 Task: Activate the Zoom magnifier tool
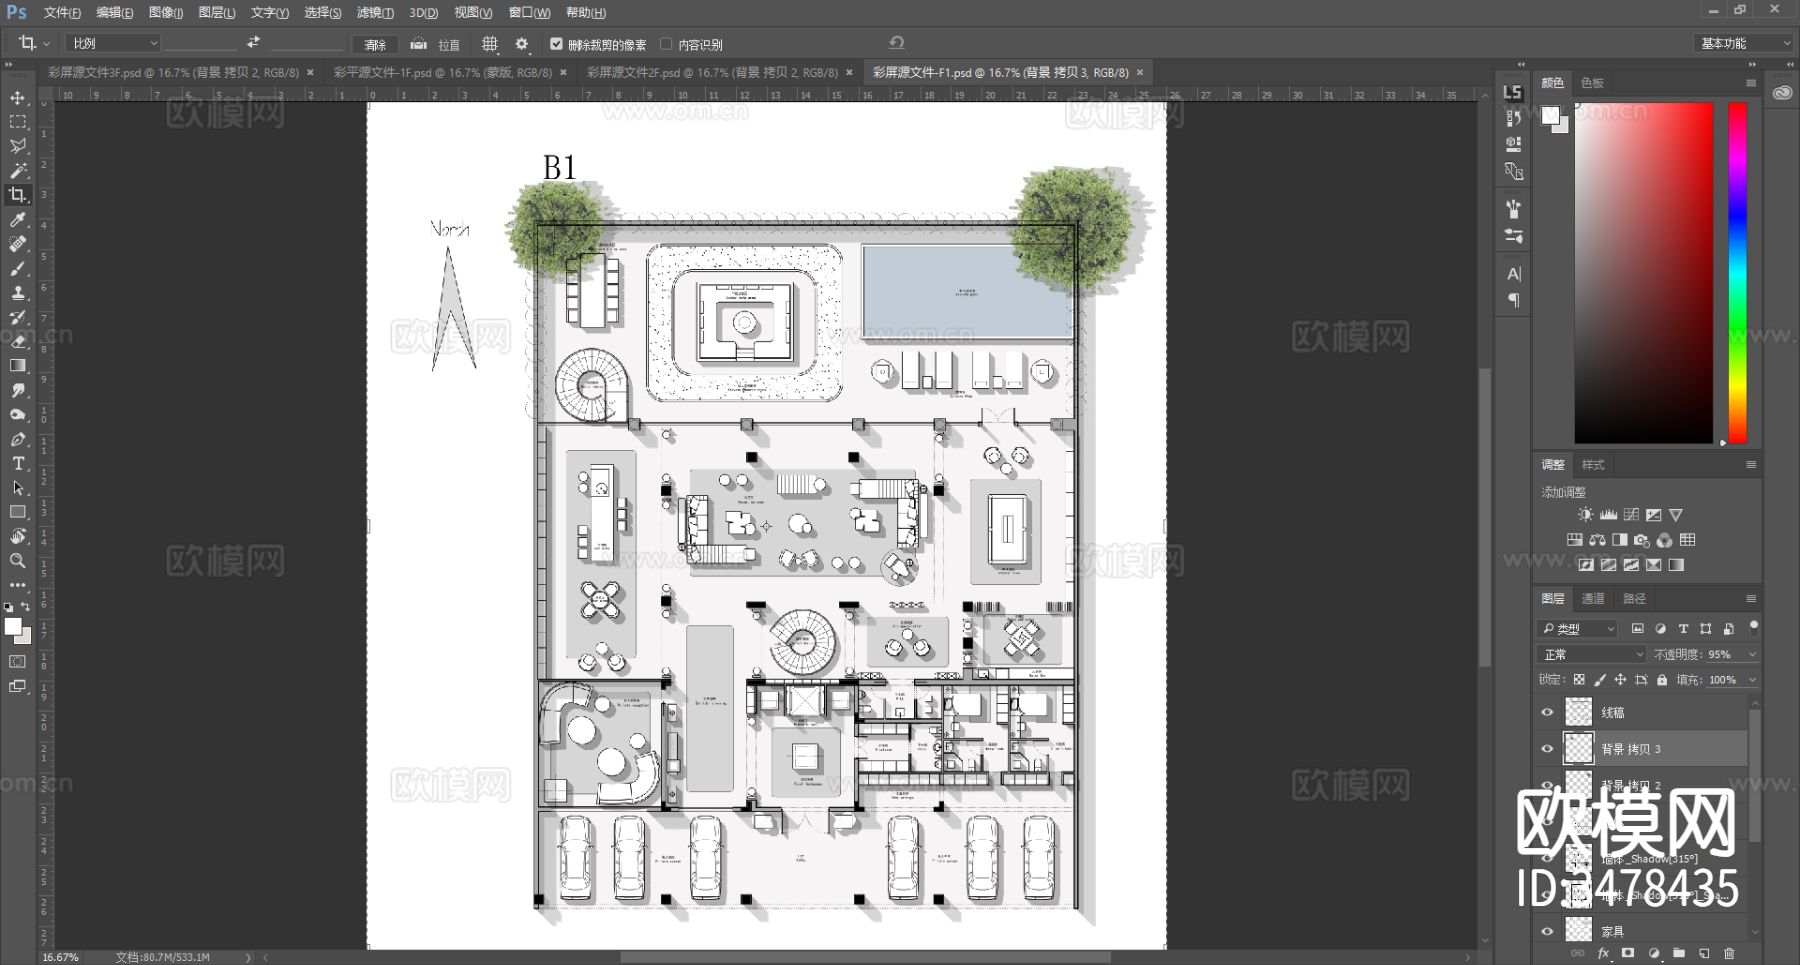pos(18,561)
